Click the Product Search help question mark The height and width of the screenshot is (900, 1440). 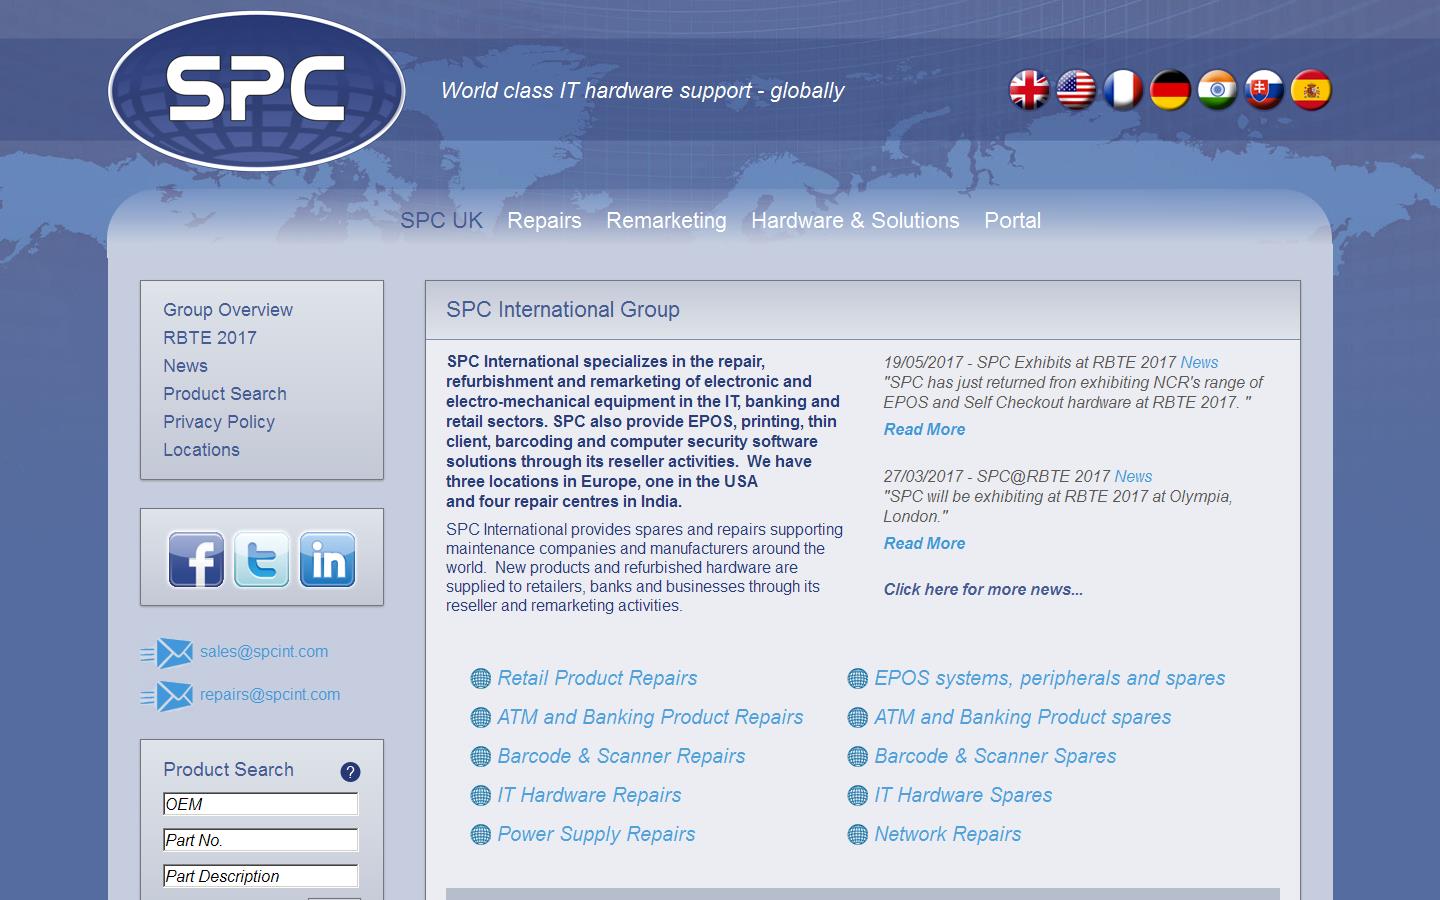349,771
